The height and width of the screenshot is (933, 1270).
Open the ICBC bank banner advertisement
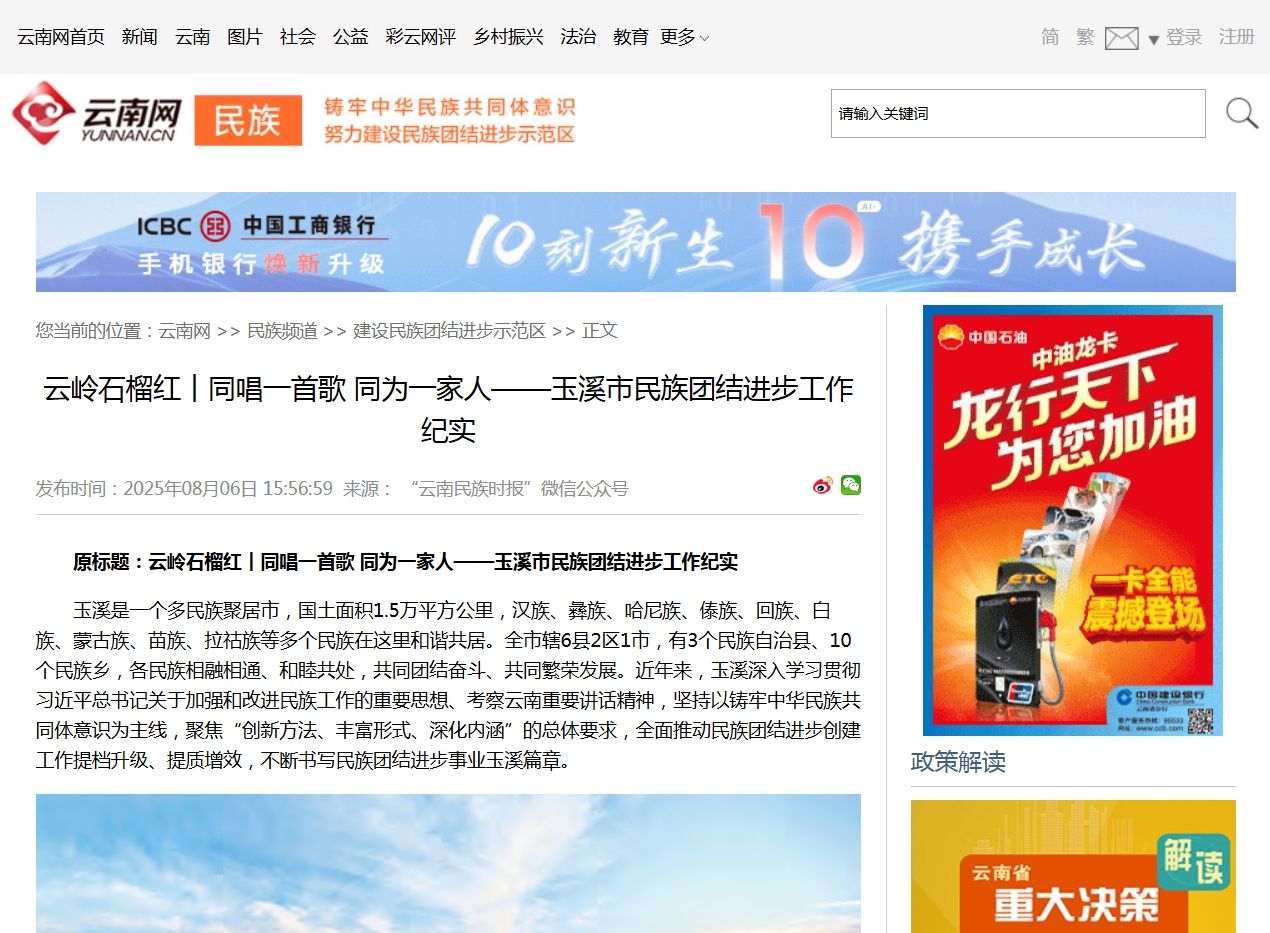pos(635,242)
